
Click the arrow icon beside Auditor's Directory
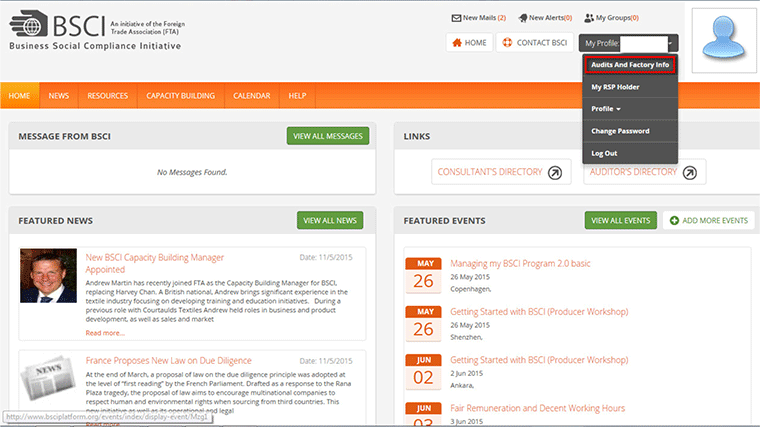point(690,173)
